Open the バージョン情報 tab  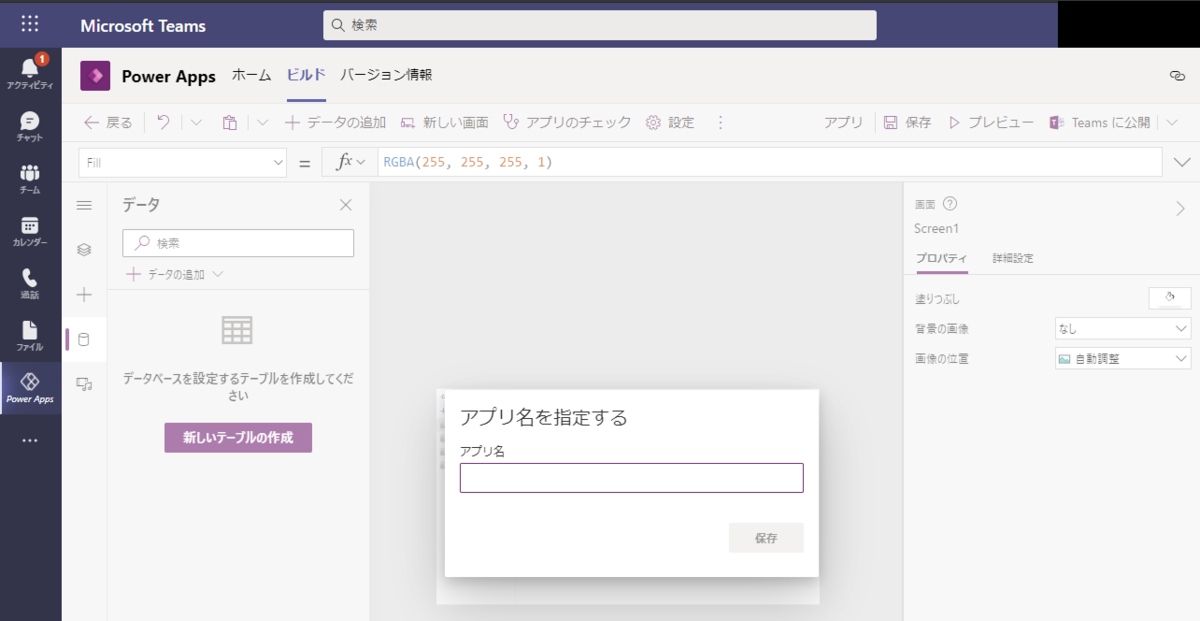pos(385,75)
